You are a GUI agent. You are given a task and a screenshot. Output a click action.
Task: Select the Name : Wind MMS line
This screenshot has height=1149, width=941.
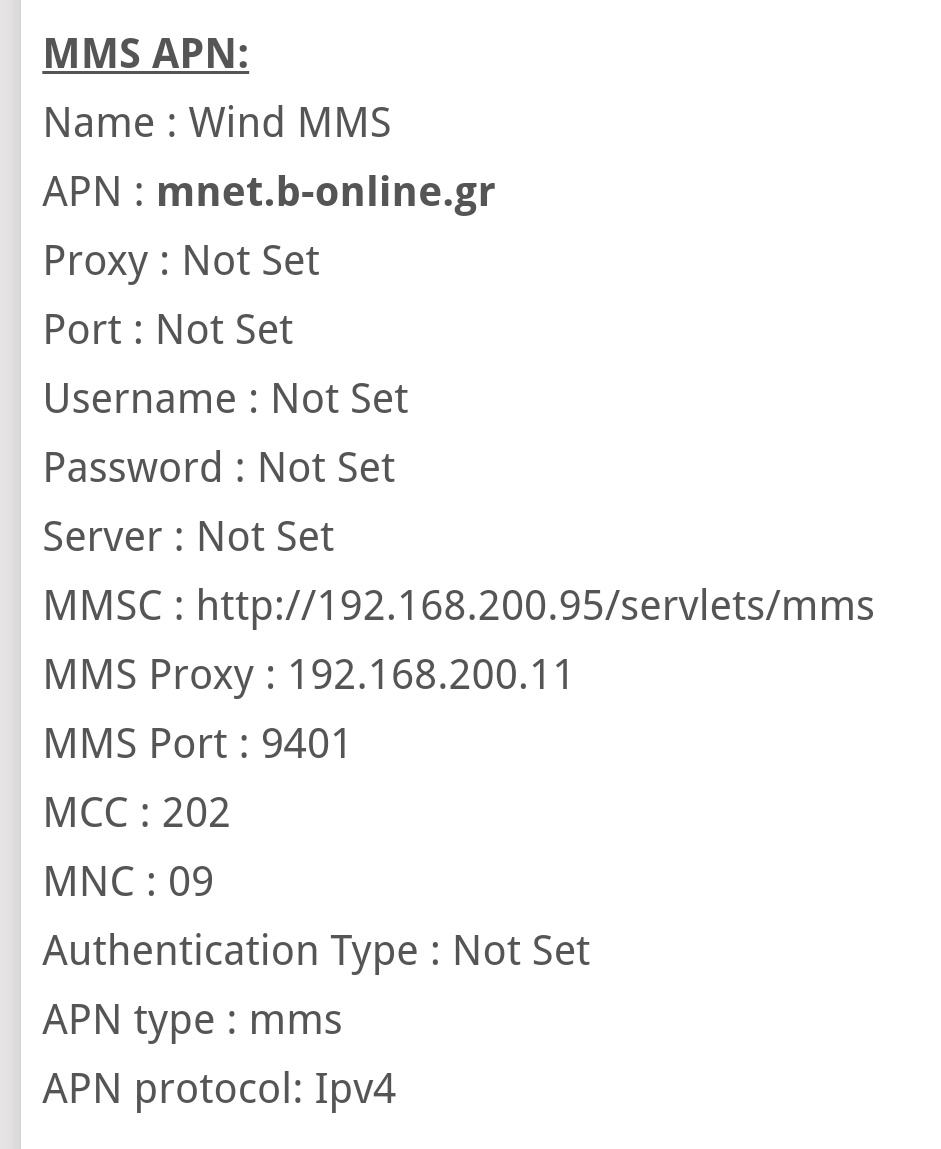pos(216,123)
